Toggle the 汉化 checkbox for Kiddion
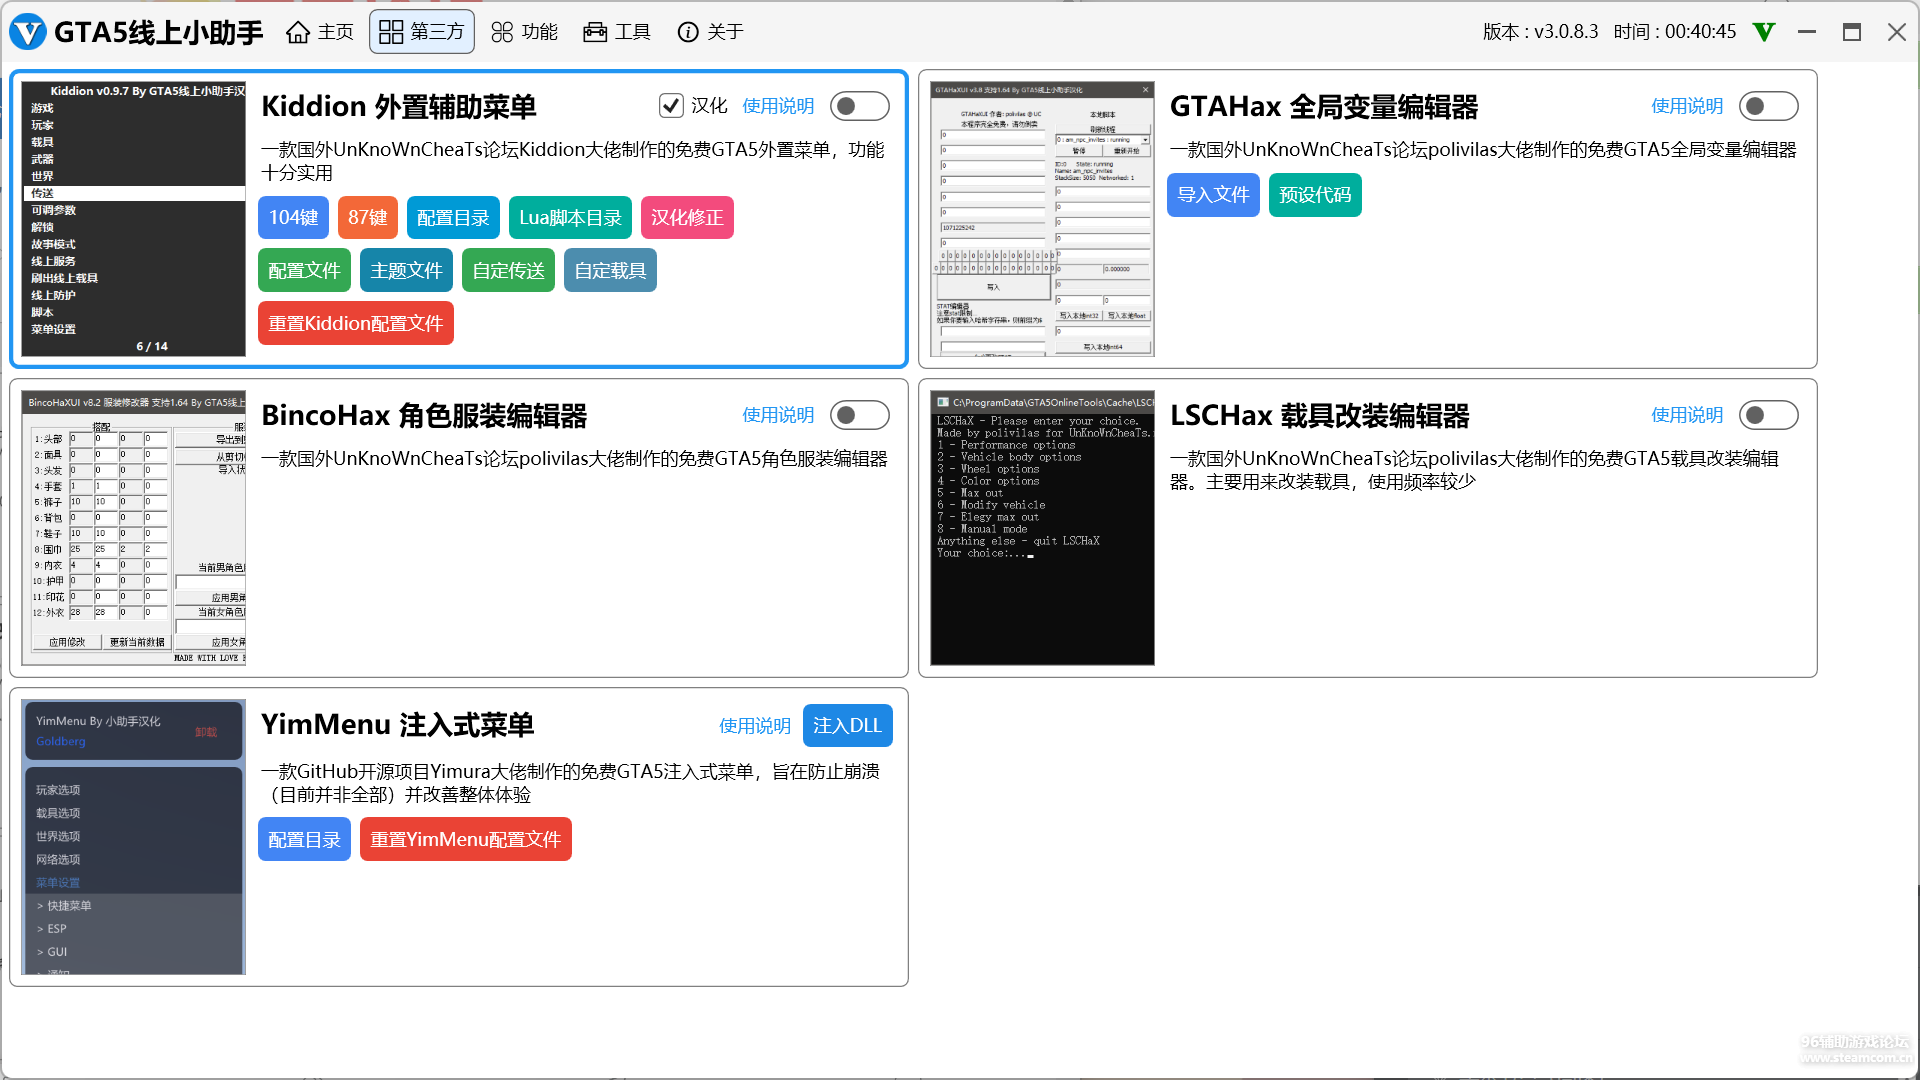 pos(671,106)
